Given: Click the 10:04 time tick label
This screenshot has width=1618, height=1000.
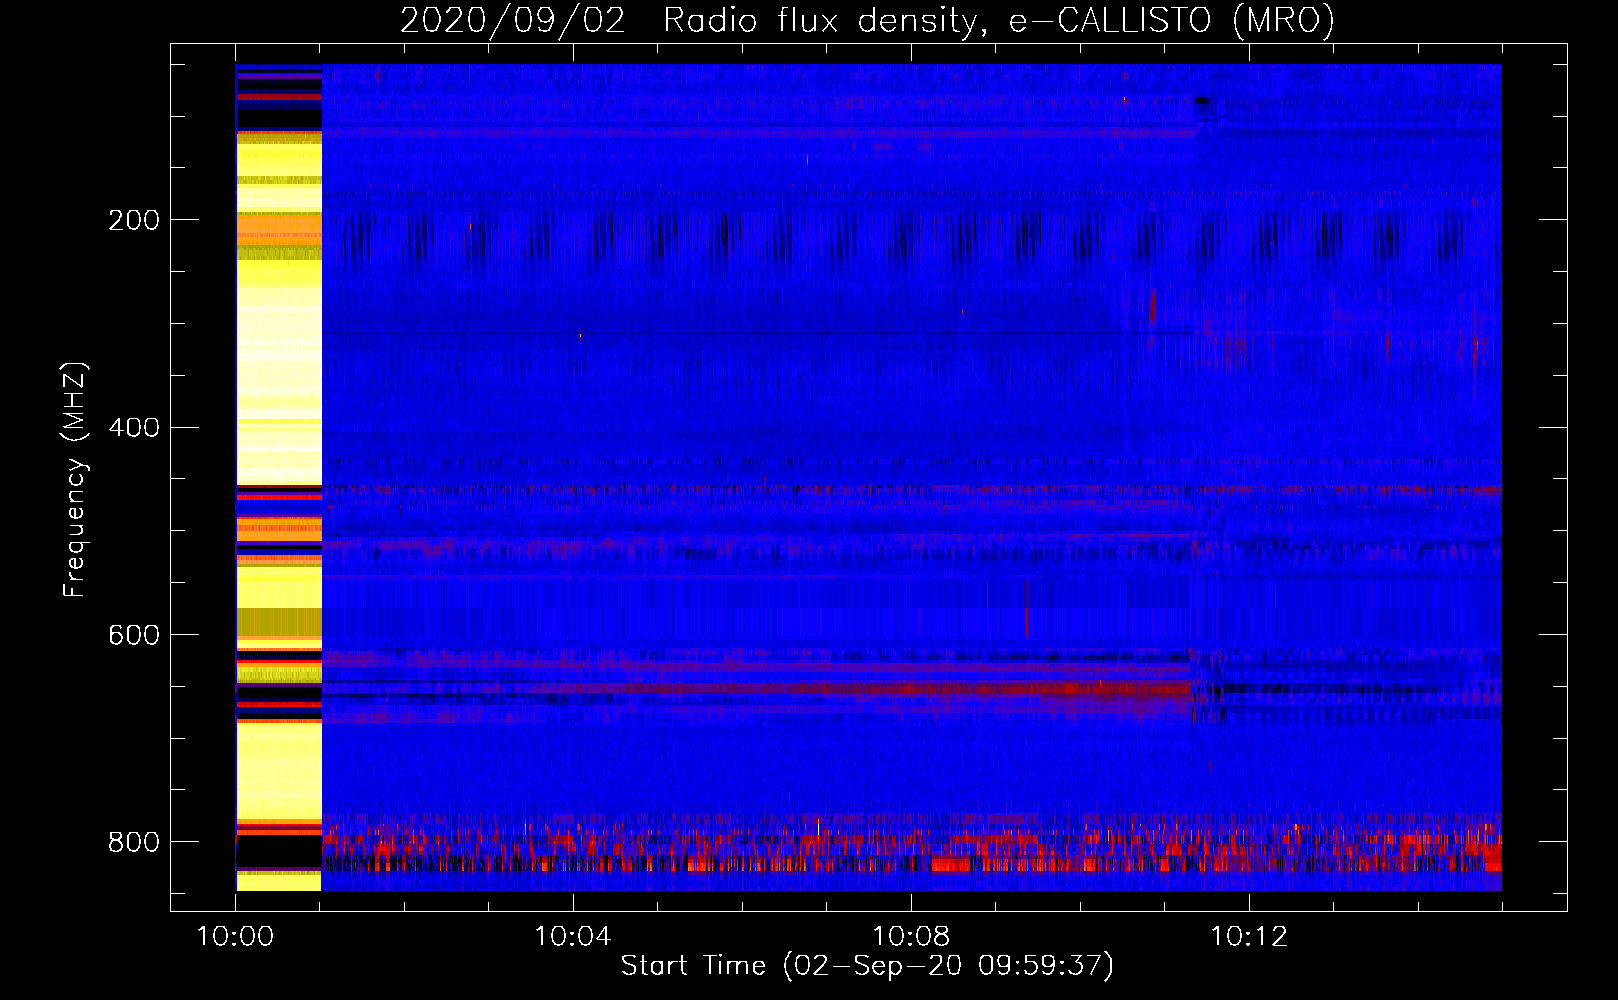Looking at the screenshot, I should pyautogui.click(x=573, y=937).
